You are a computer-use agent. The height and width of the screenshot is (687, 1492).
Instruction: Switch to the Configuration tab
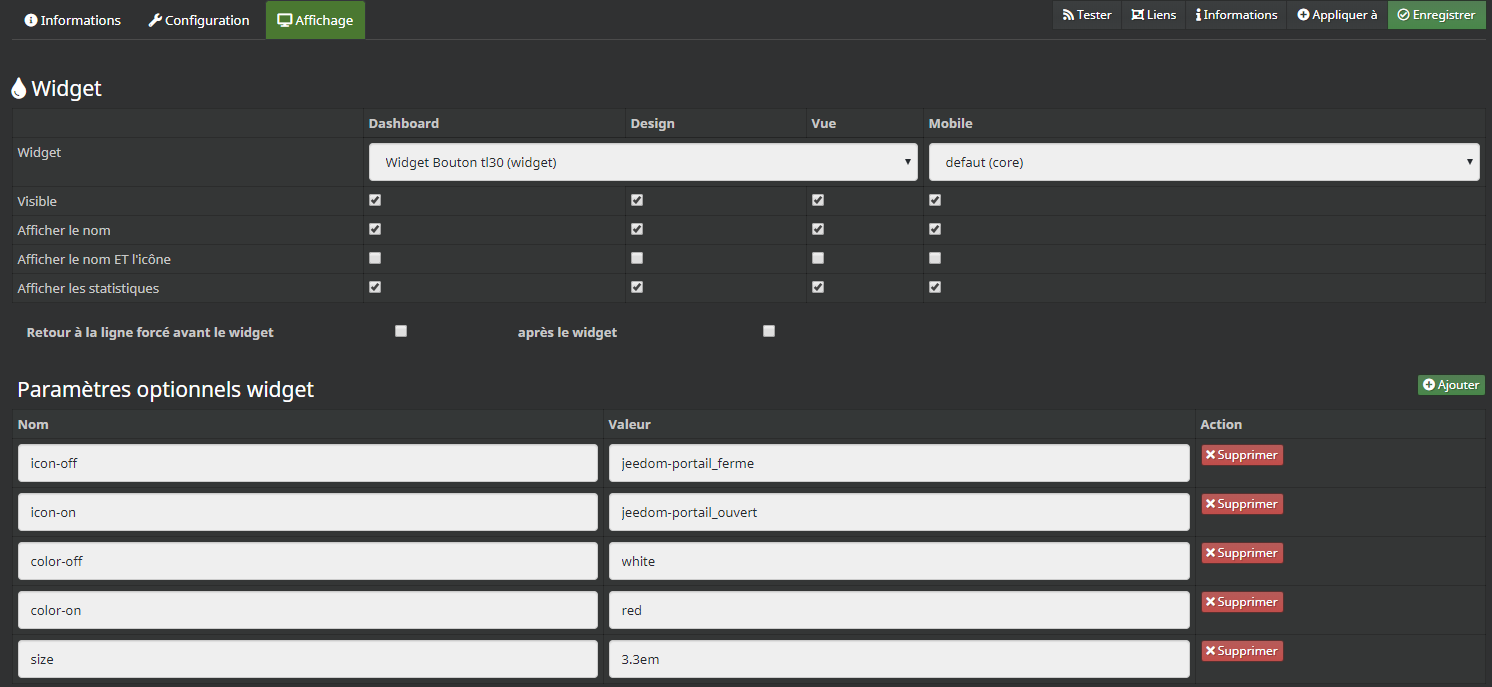pos(199,20)
